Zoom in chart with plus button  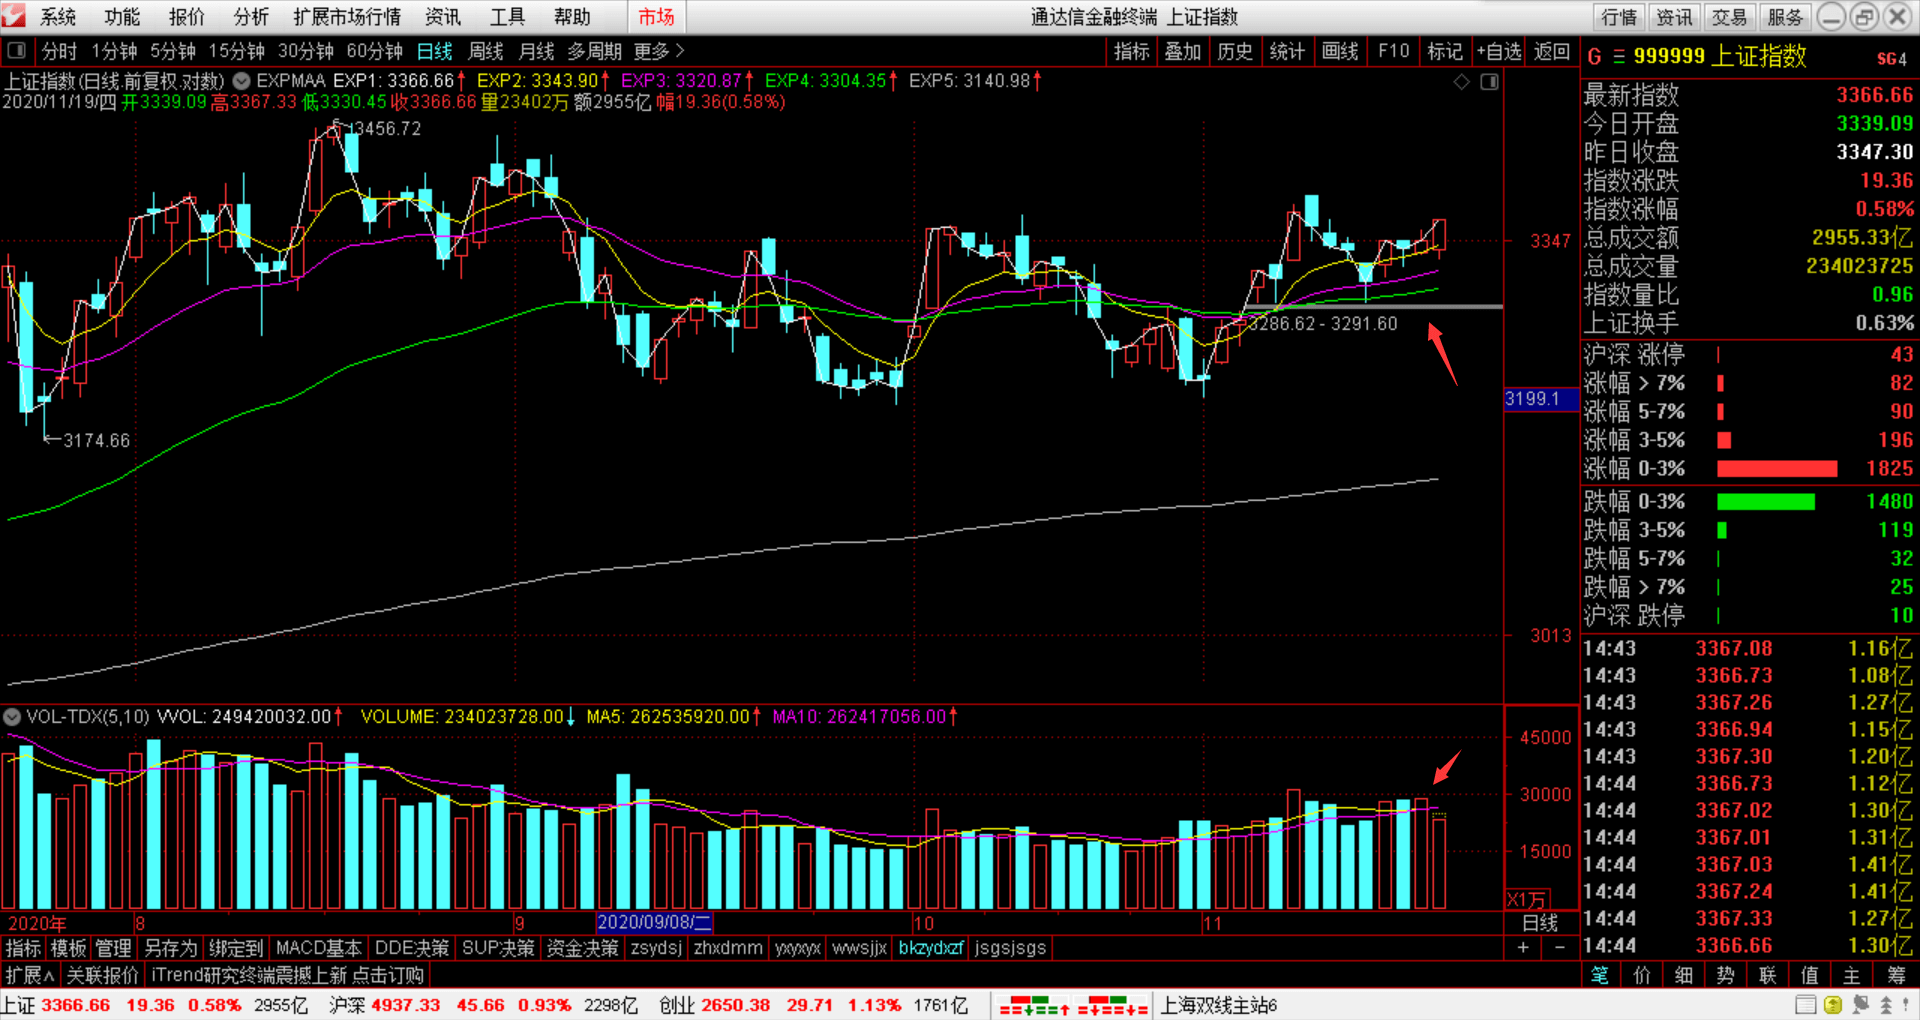point(1523,947)
